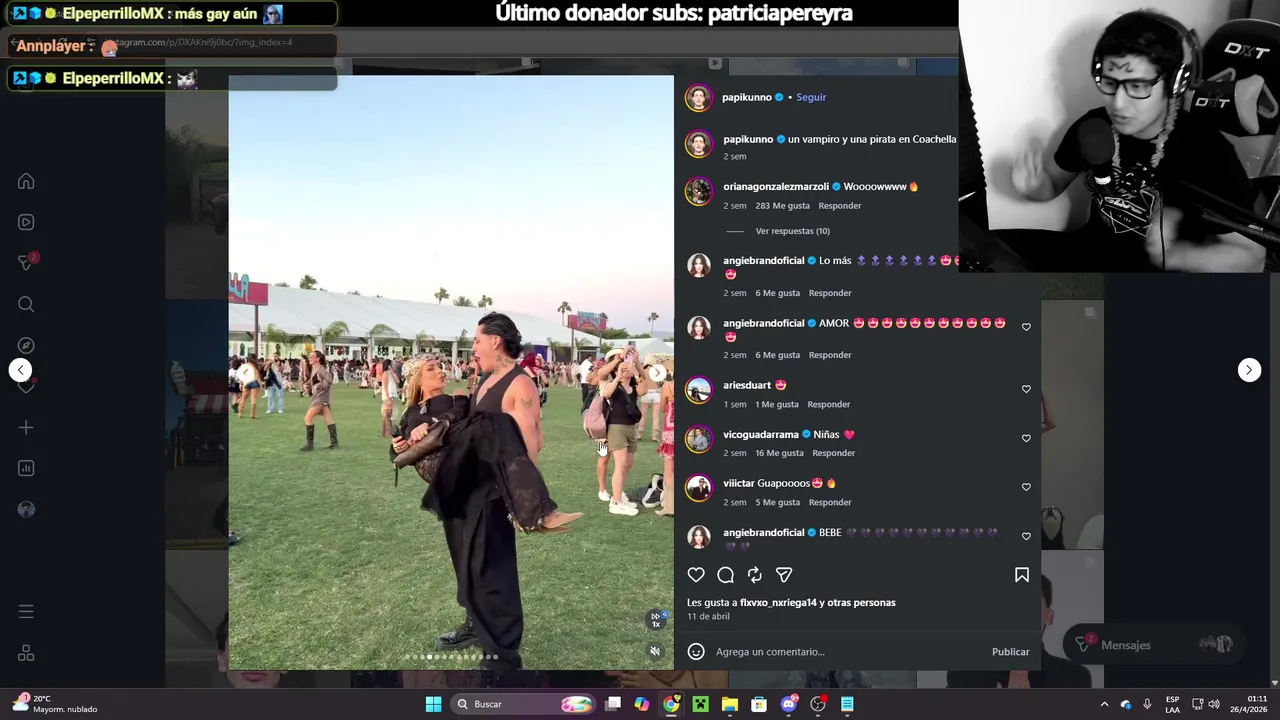Open File Explorer from the taskbar
Viewport: 1280px width, 720px height.
[x=730, y=704]
